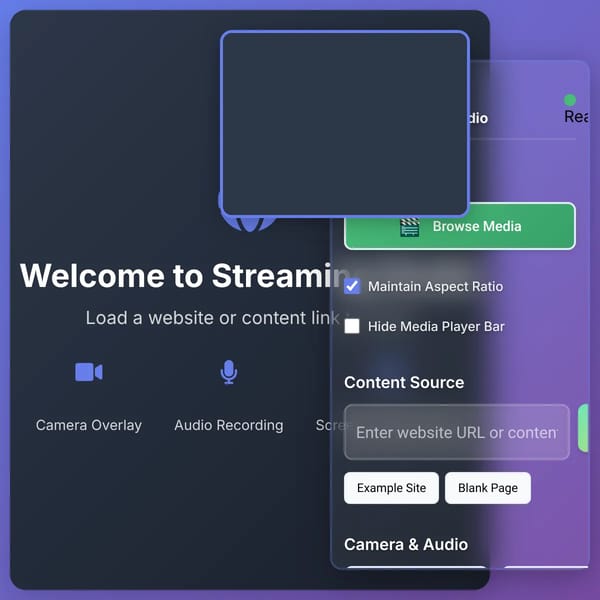Viewport: 600px width, 600px height.
Task: Uncheck Maintain Aspect Ratio checkbox
Action: [x=352, y=286]
